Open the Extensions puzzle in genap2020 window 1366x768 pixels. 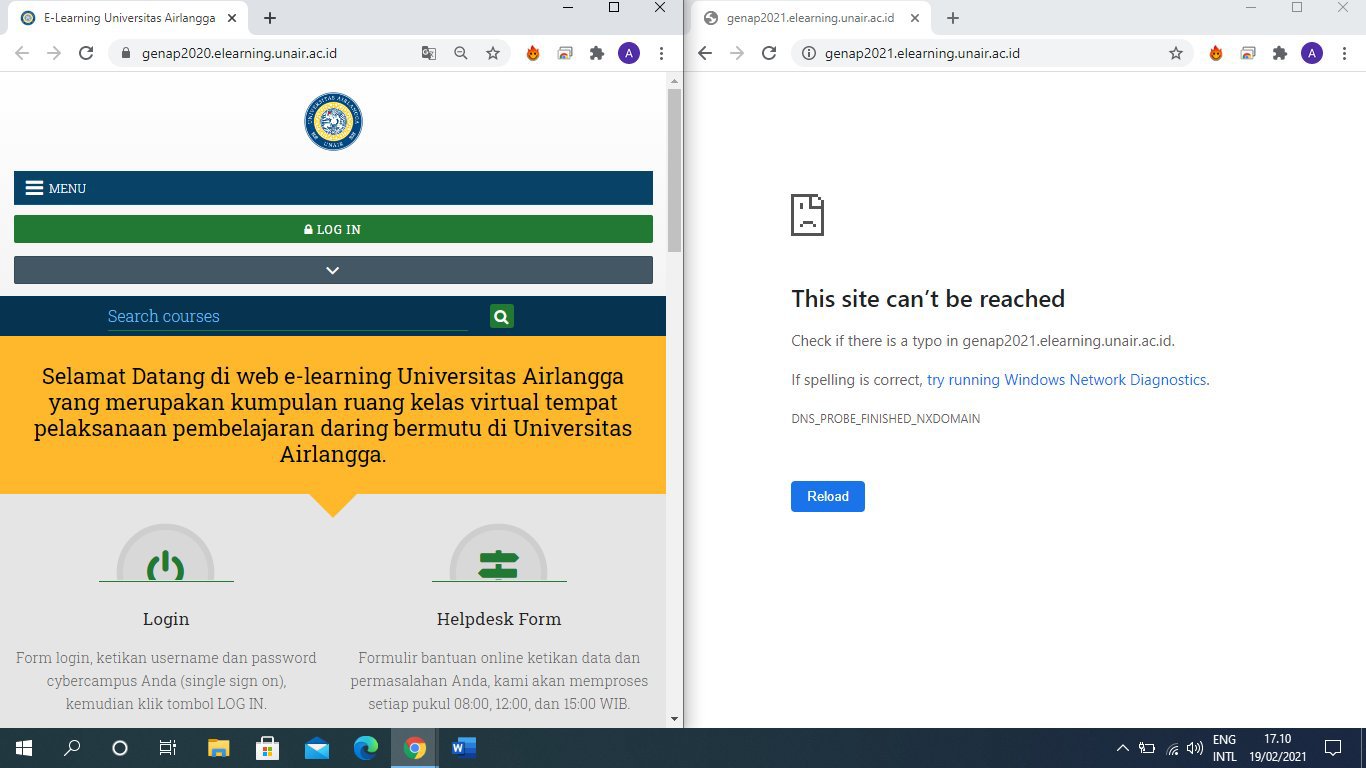(x=597, y=53)
